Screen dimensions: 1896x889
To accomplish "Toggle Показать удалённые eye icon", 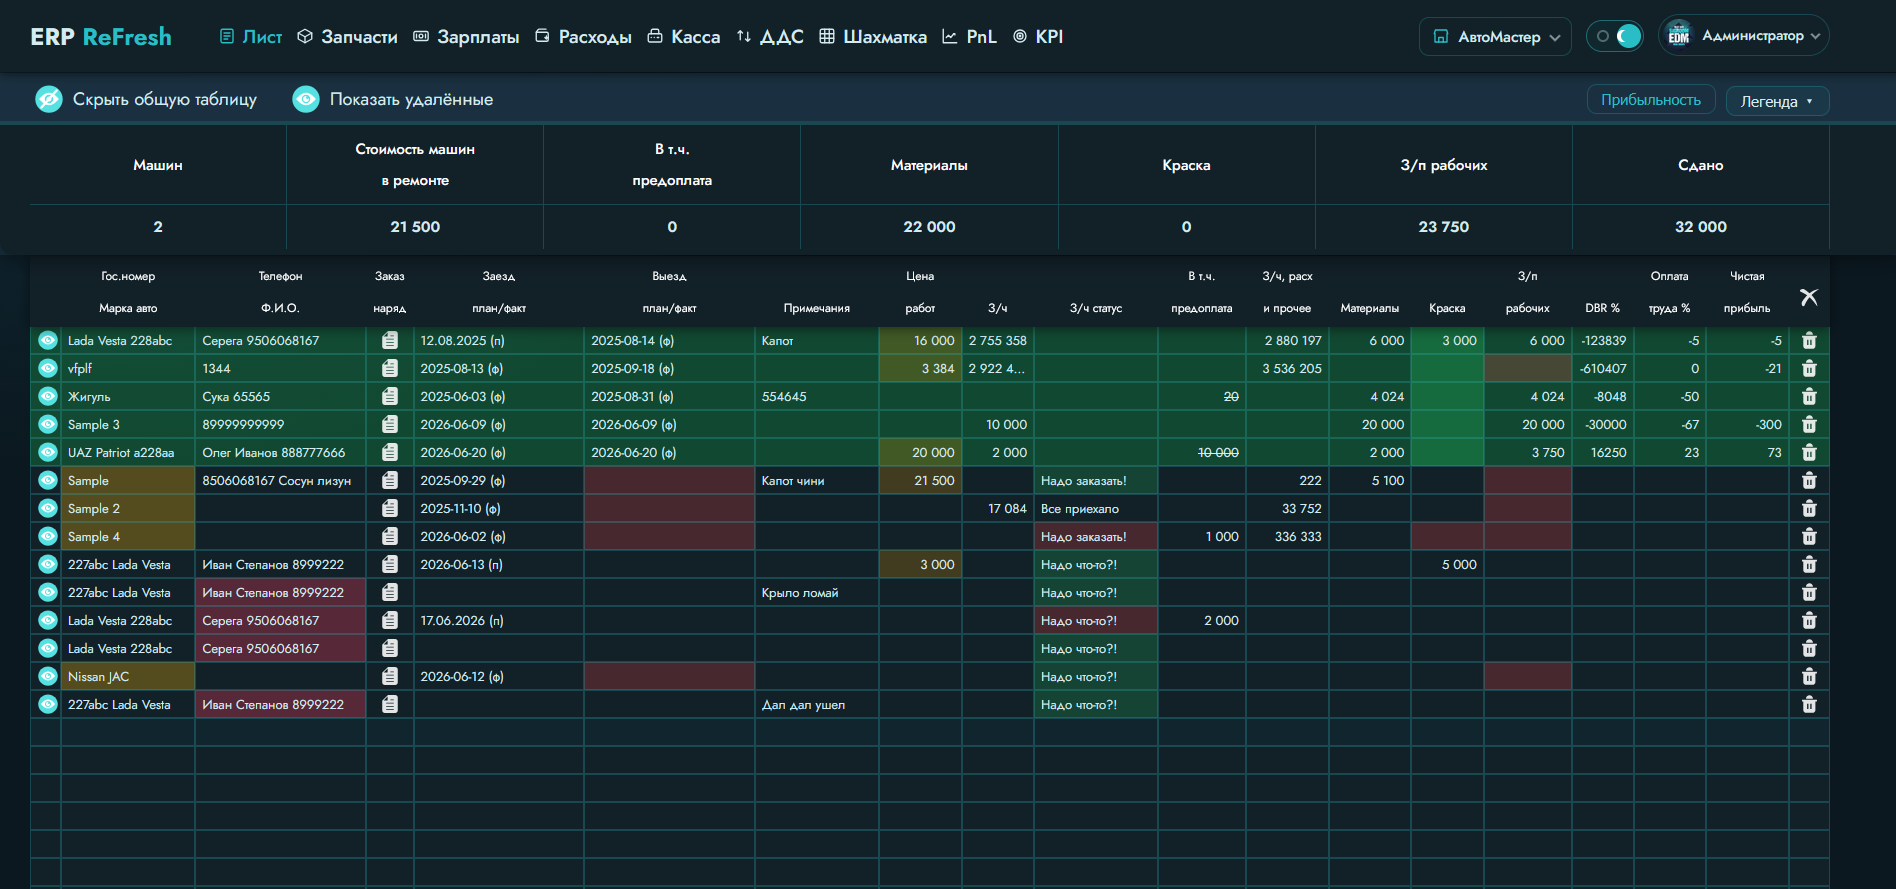I will tap(306, 99).
